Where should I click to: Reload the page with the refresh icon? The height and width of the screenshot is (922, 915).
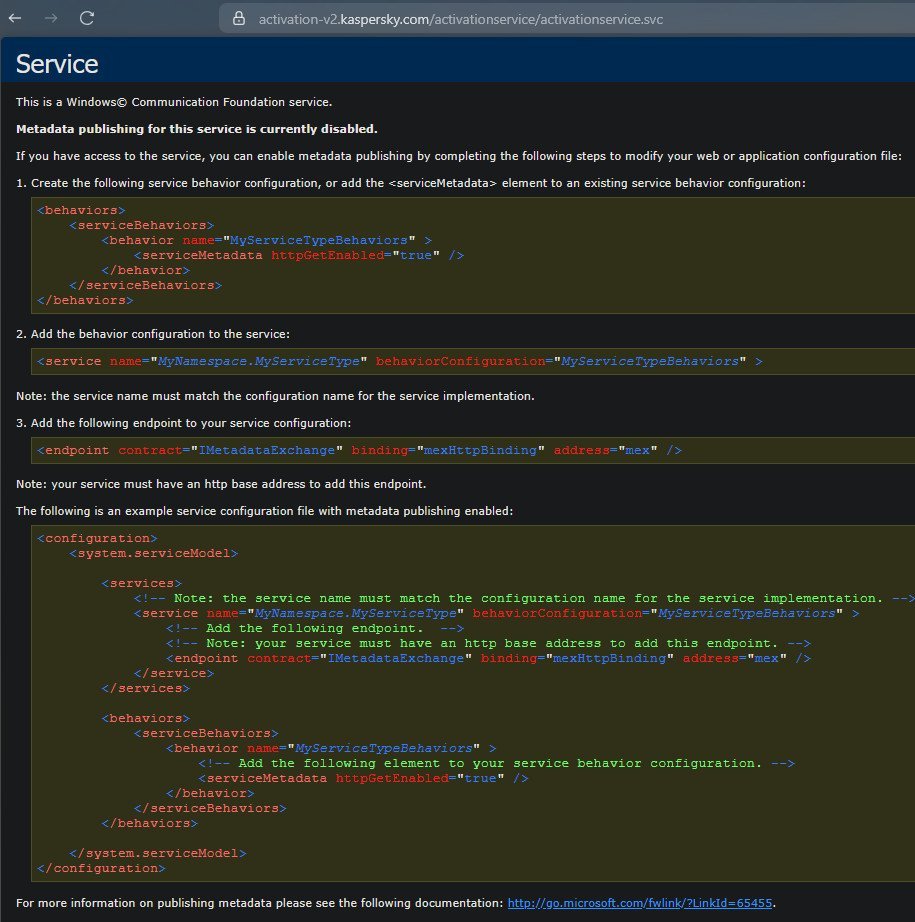(x=87, y=18)
